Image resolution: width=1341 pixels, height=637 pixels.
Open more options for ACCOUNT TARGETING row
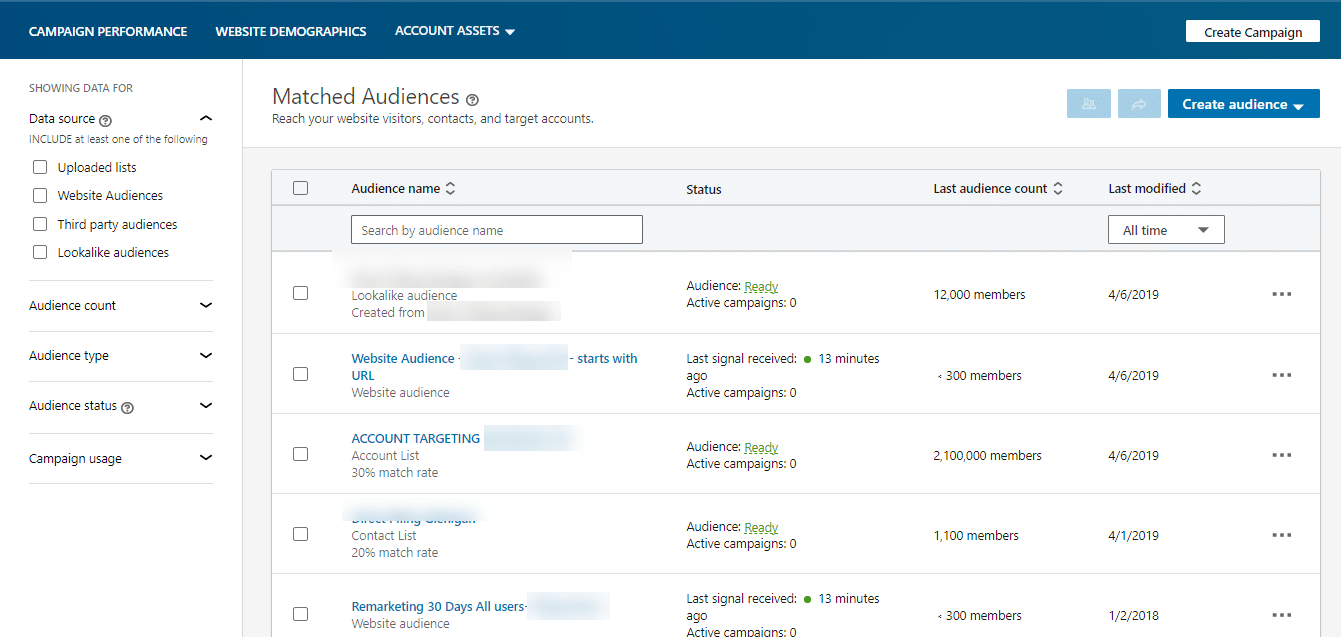tap(1281, 455)
